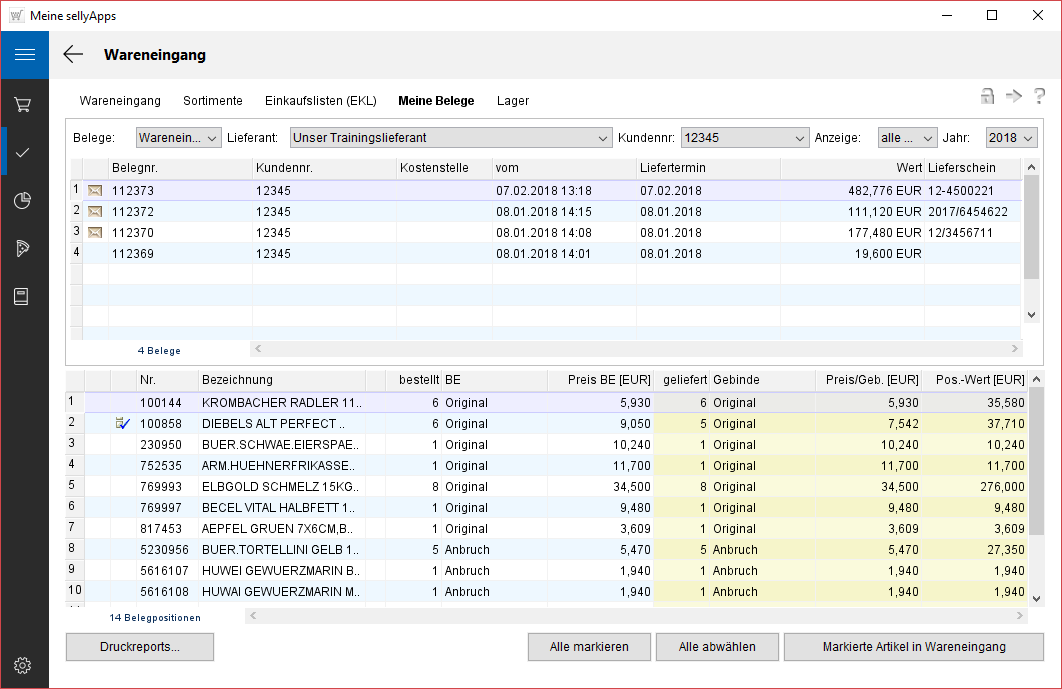The width and height of the screenshot is (1062, 689).
Task: Click the Alle markieren button
Action: (589, 647)
